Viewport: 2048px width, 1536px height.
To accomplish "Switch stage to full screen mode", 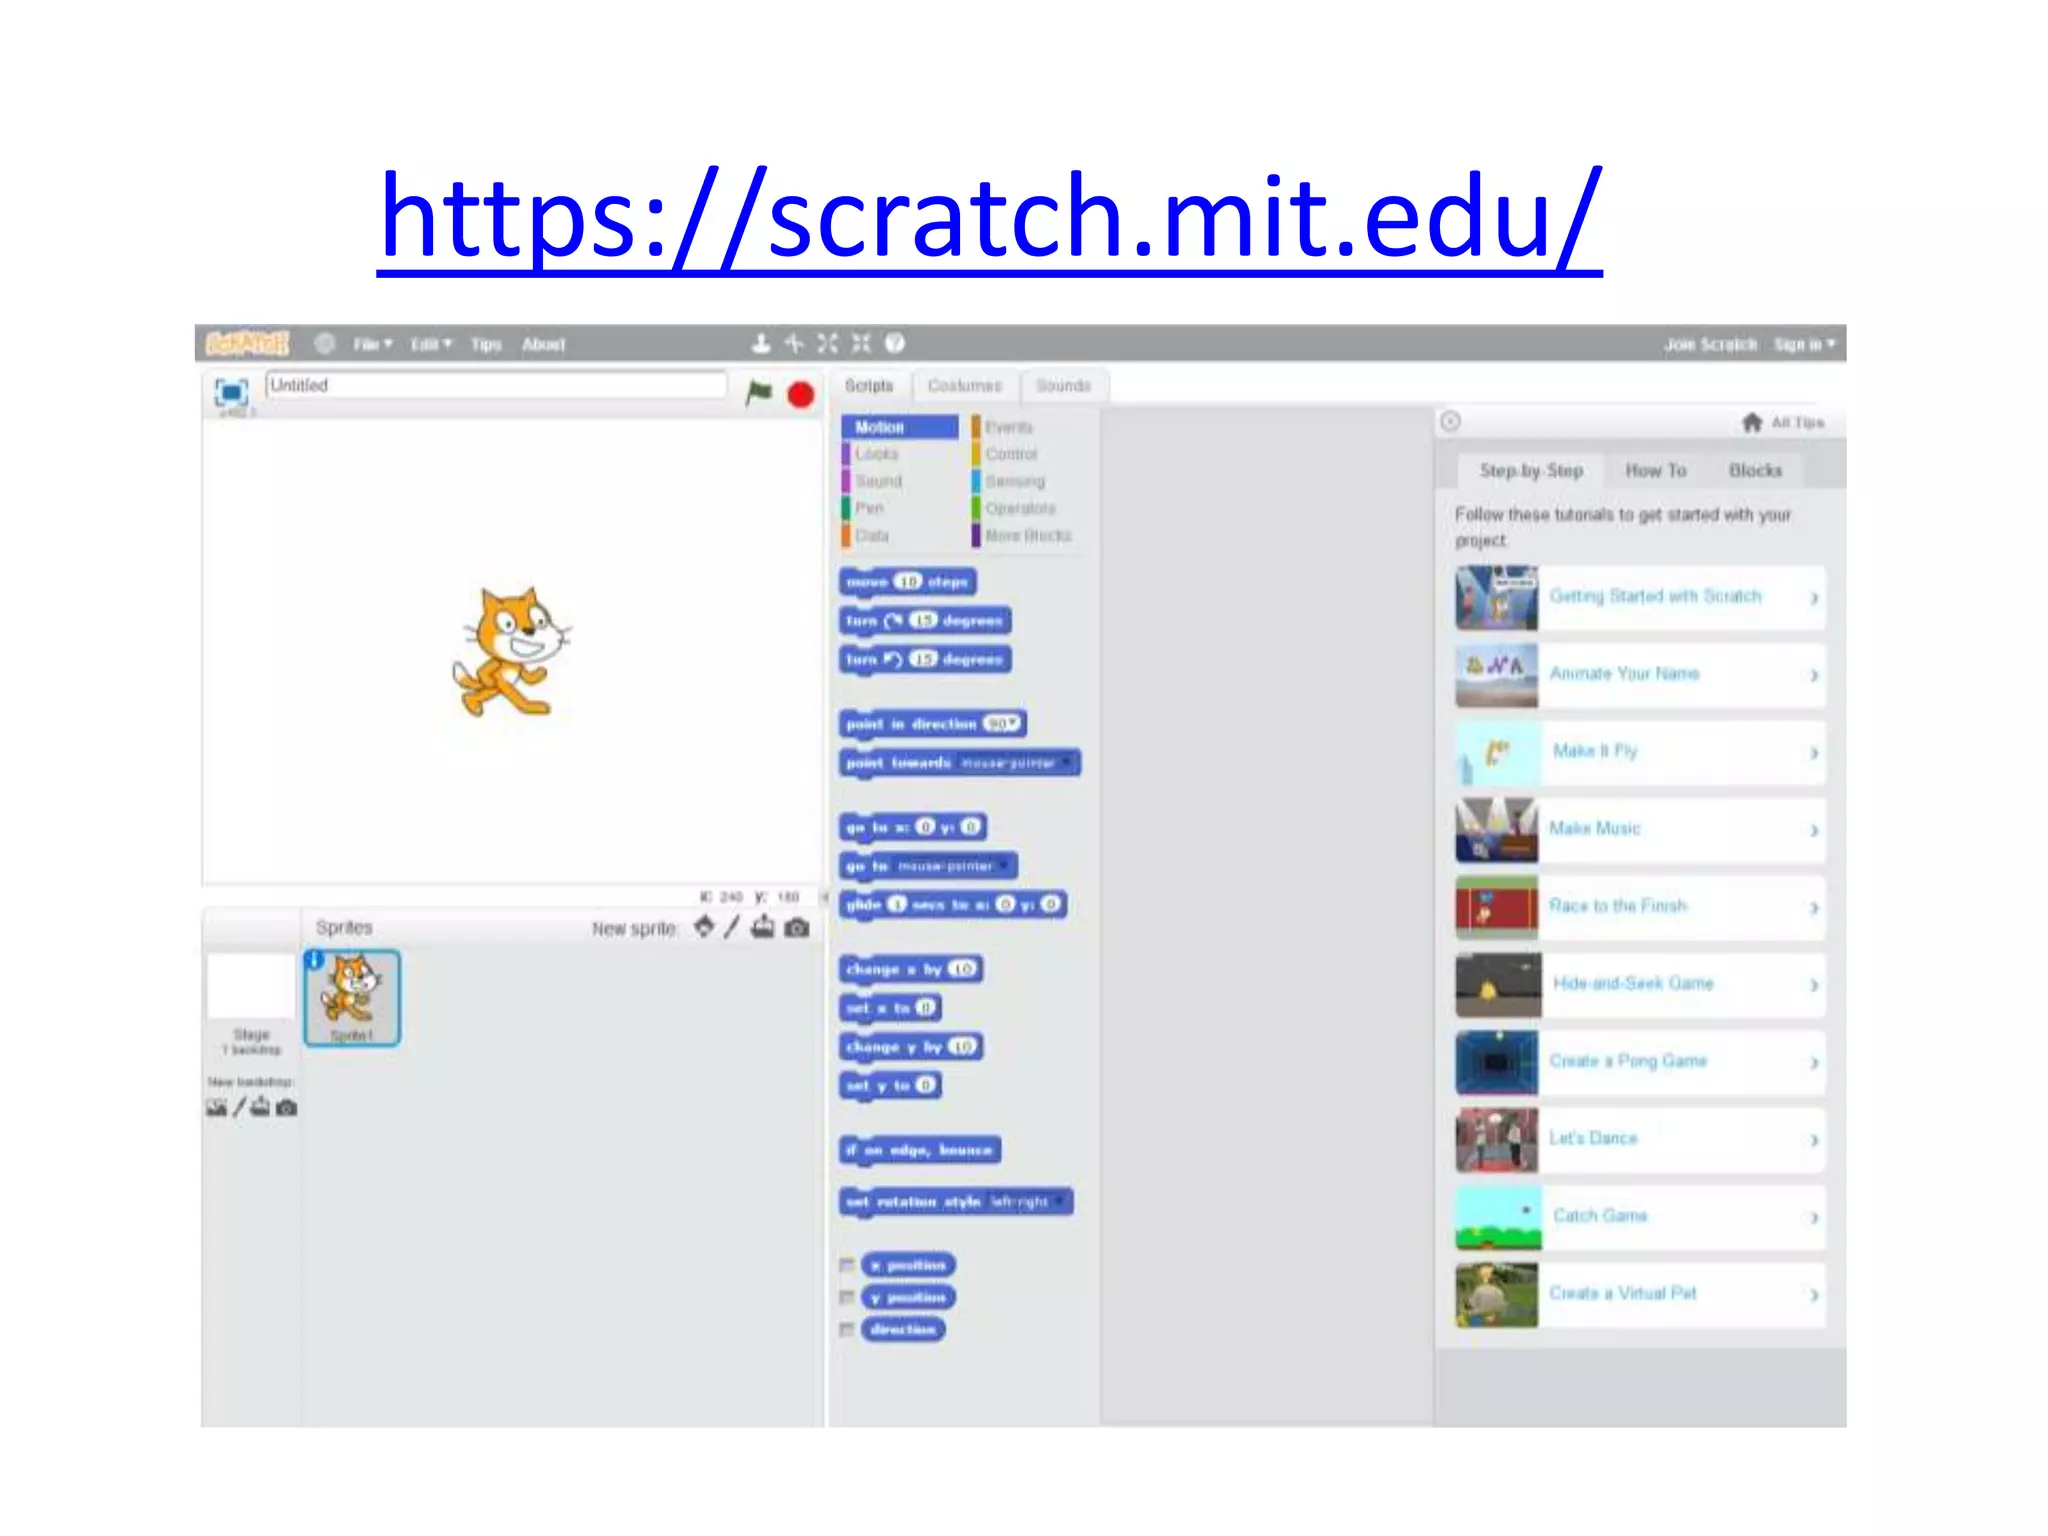I will (231, 391).
